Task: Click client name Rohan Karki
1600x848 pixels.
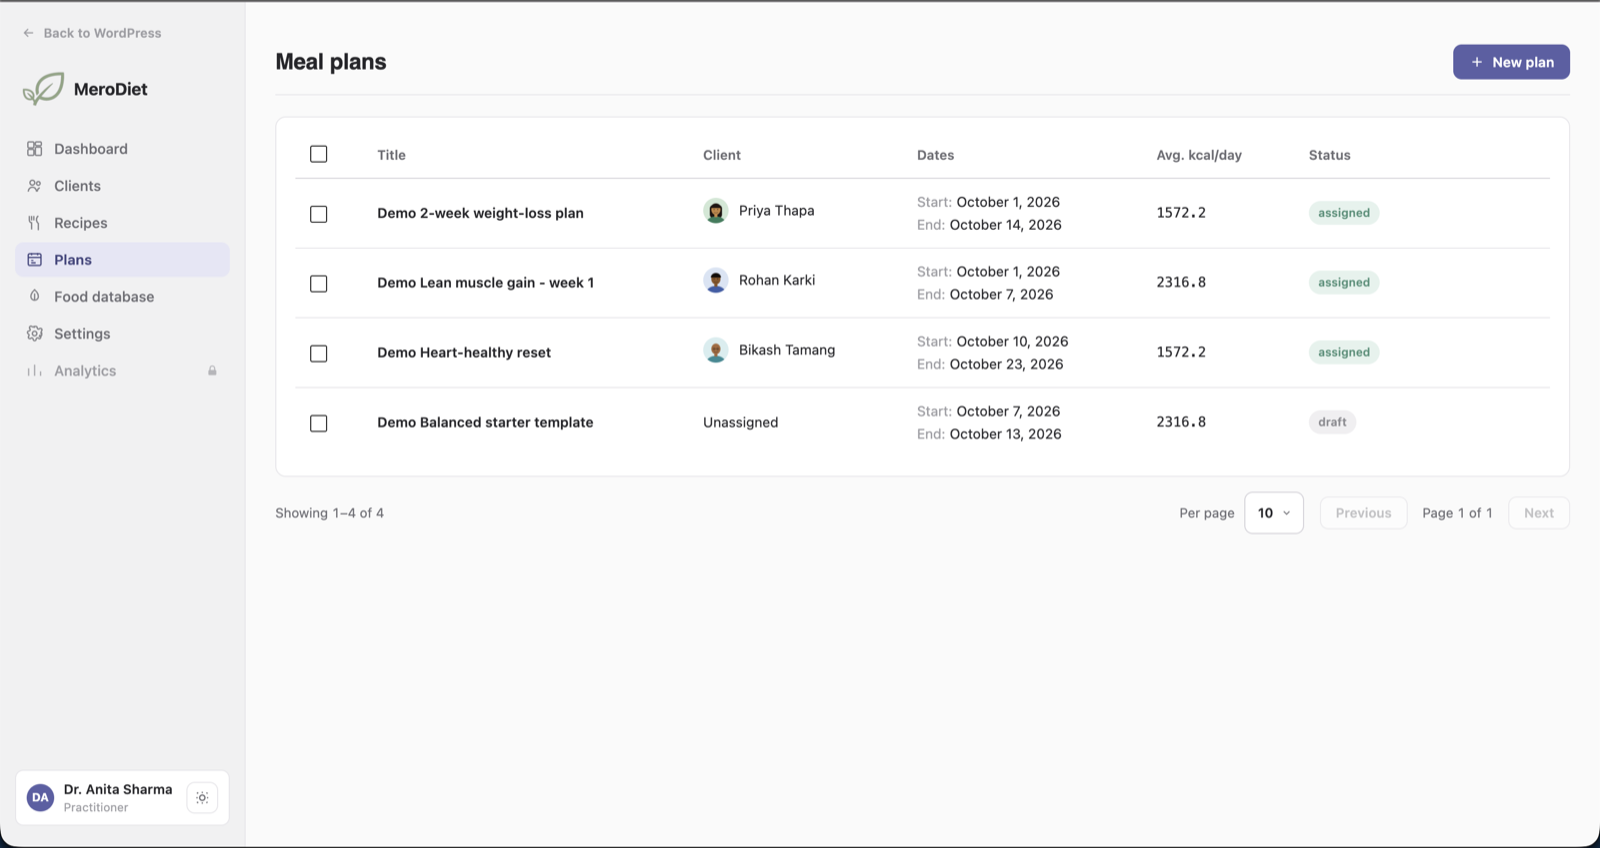Action: pos(776,281)
